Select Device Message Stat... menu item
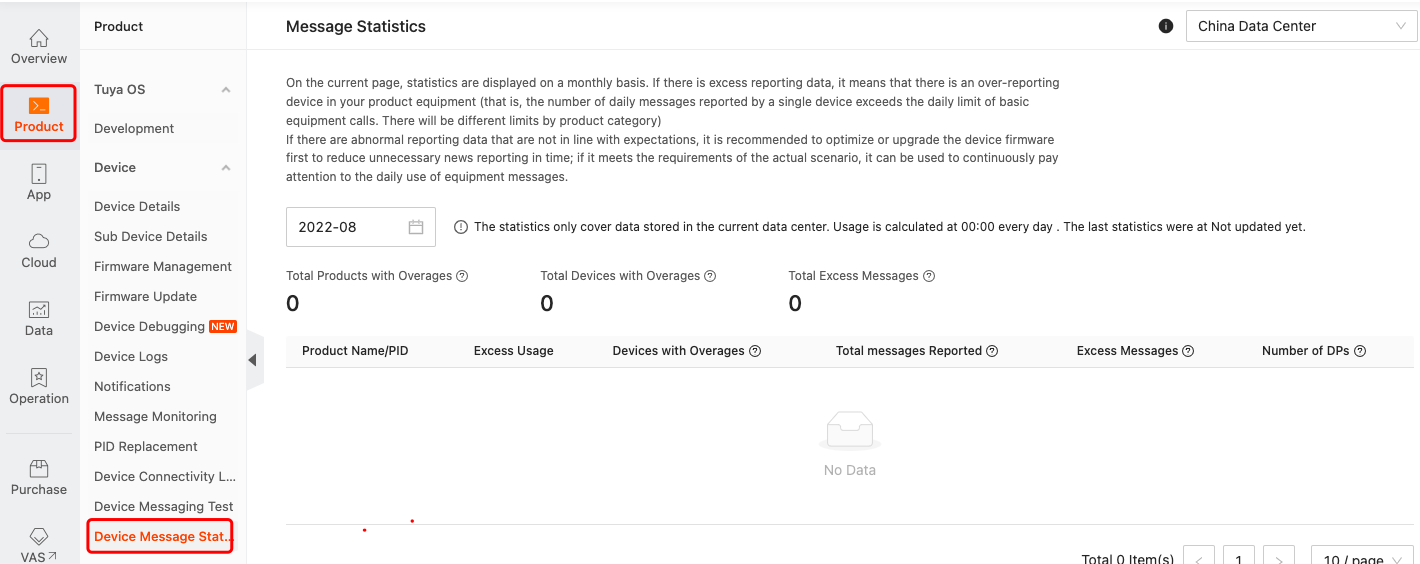Viewport: 1420px width, 564px height. tap(160, 537)
